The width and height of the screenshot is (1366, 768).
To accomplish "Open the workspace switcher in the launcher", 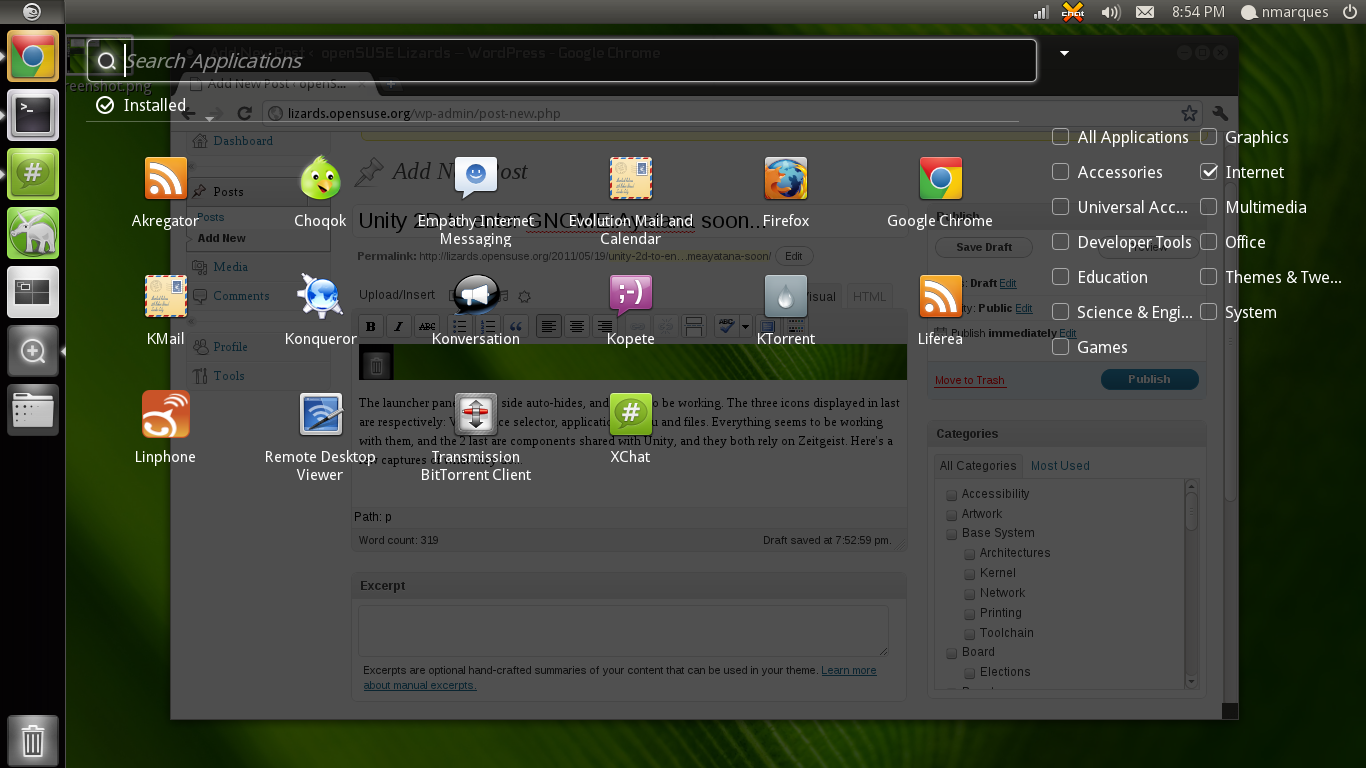I will pos(33,292).
